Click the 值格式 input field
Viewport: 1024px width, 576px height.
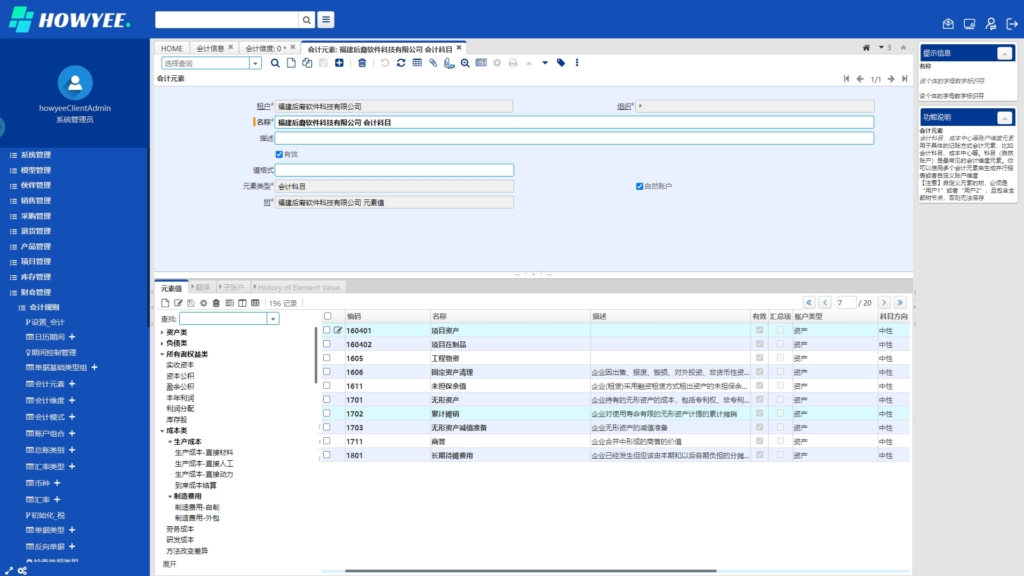tap(394, 170)
